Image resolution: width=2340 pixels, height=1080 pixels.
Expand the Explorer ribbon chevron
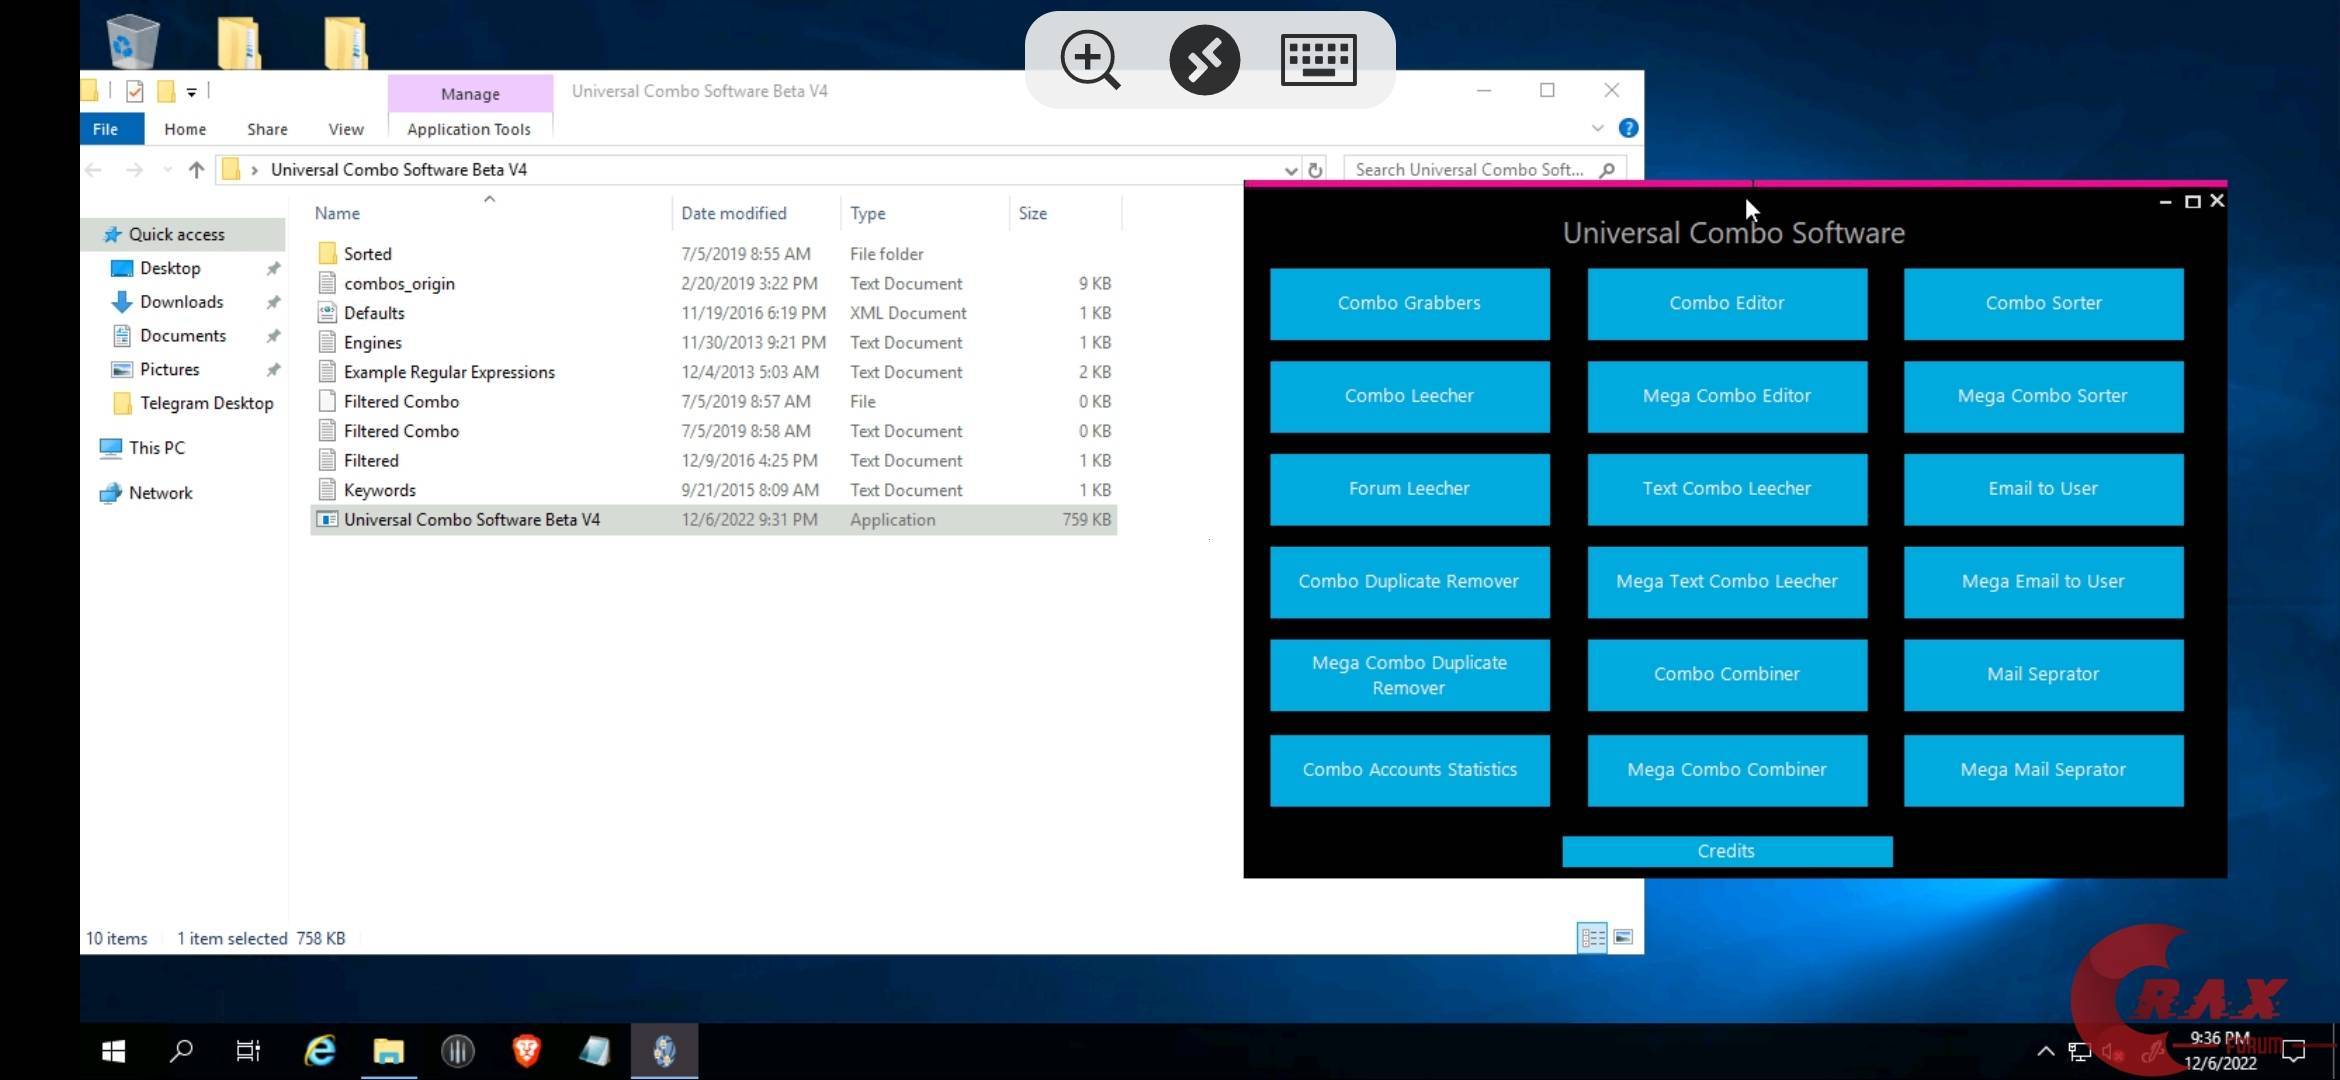tap(1597, 128)
